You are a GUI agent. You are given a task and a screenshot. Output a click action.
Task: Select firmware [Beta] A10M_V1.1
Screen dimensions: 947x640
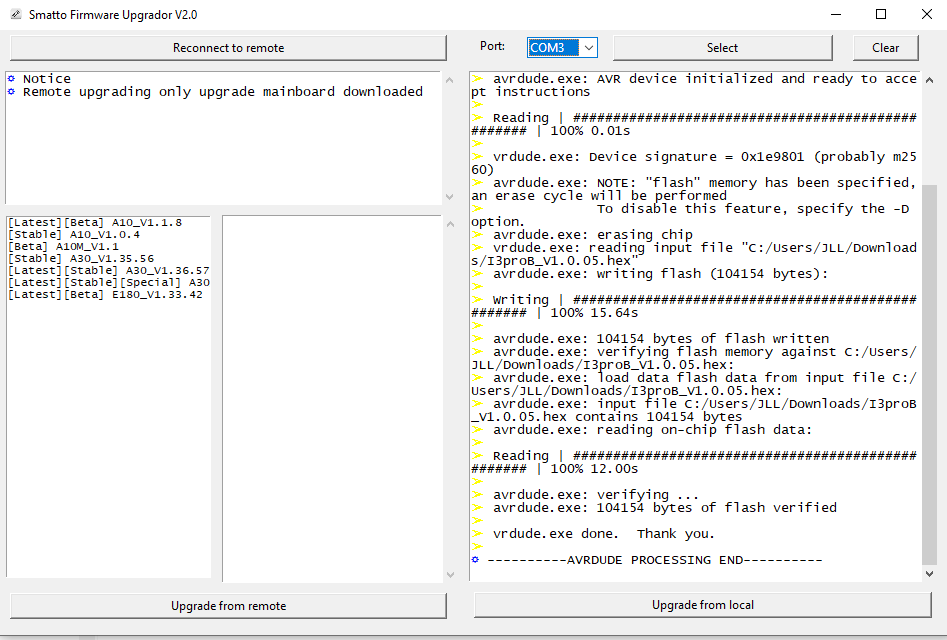(x=63, y=246)
